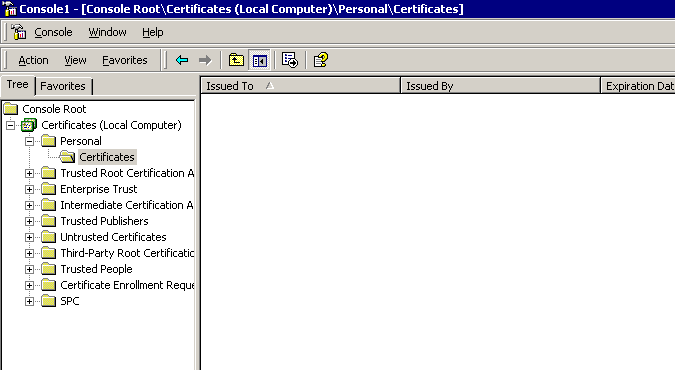Open the Favorites menu in toolbar
This screenshot has height=370, width=675.
(x=125, y=60)
